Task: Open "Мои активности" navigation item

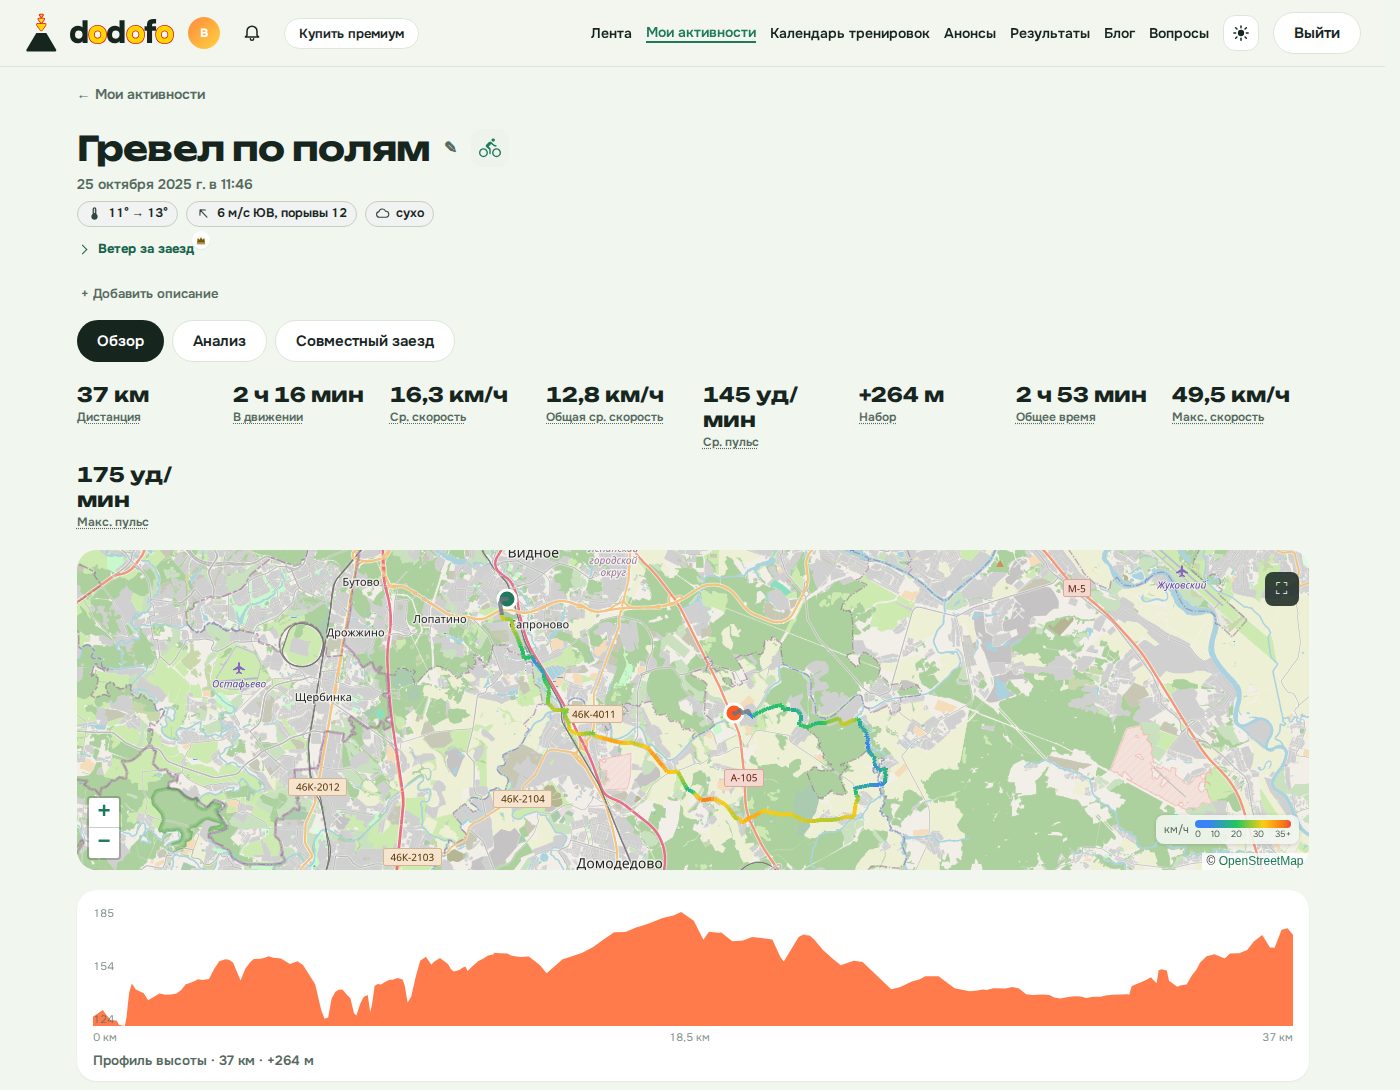Action: pos(701,33)
